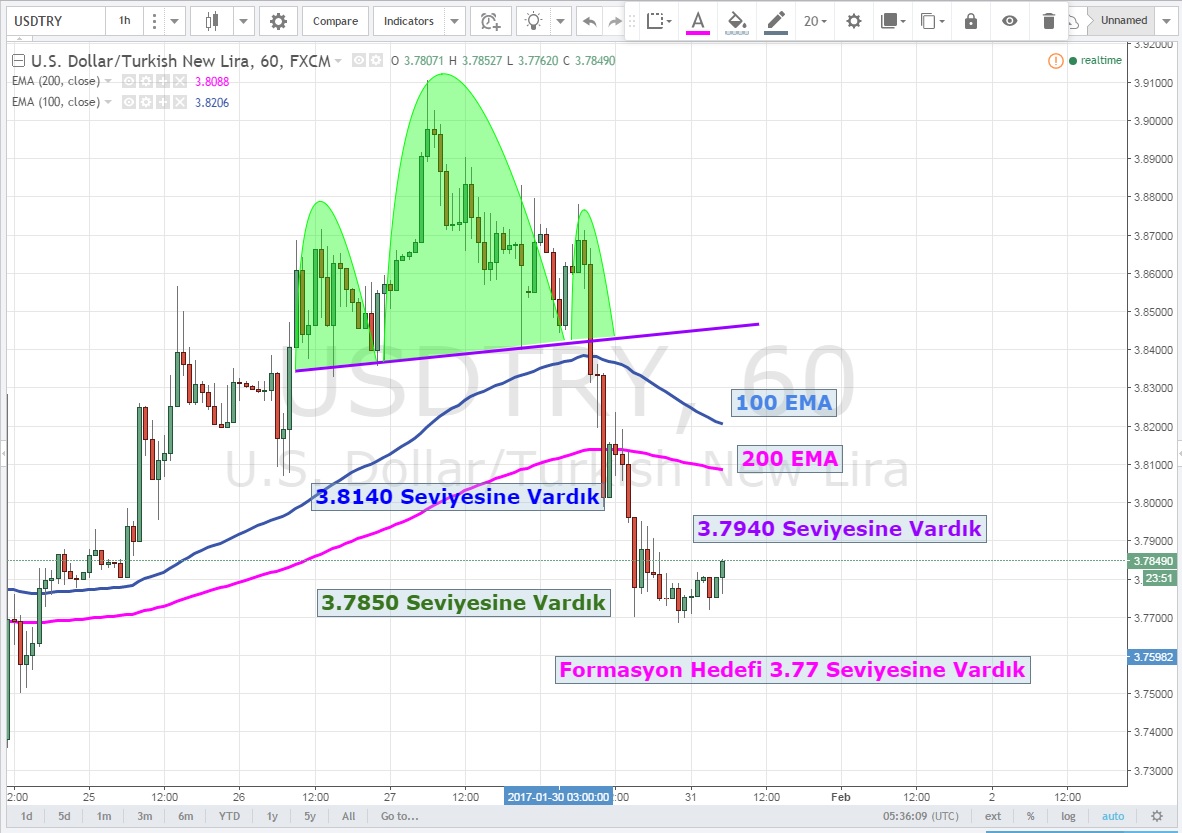Click the undo arrow button

point(590,21)
